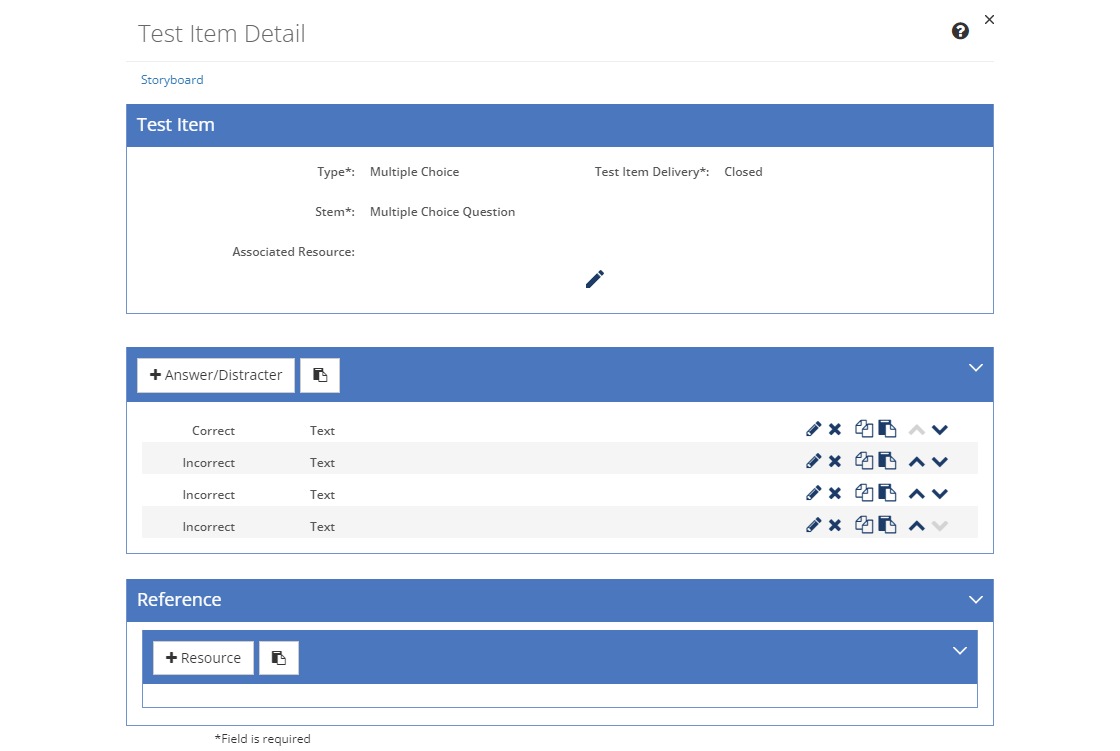Collapse the Resource sub-panel
The image size is (1120, 751).
[960, 650]
